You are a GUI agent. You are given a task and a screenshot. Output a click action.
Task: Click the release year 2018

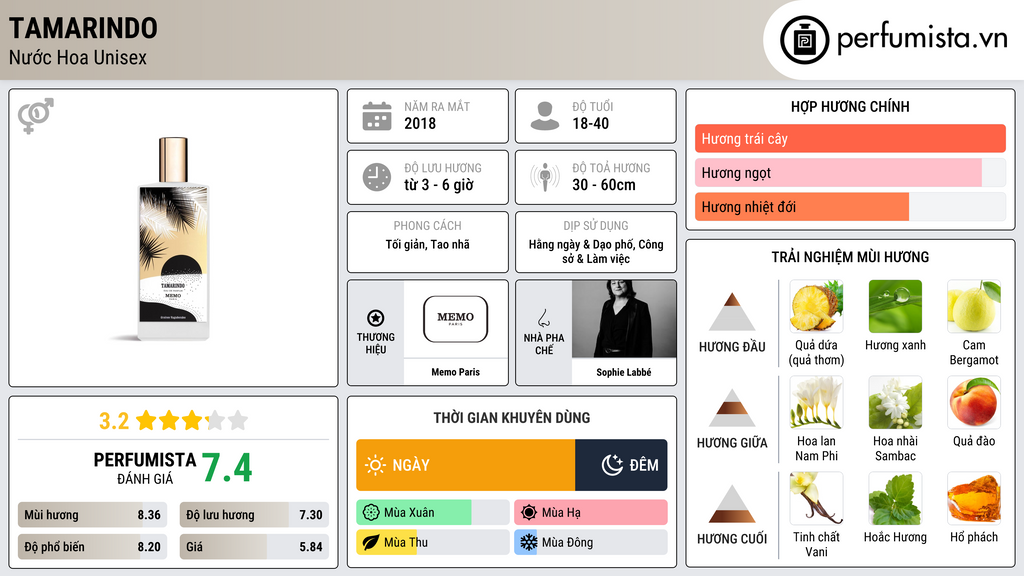(x=420, y=123)
